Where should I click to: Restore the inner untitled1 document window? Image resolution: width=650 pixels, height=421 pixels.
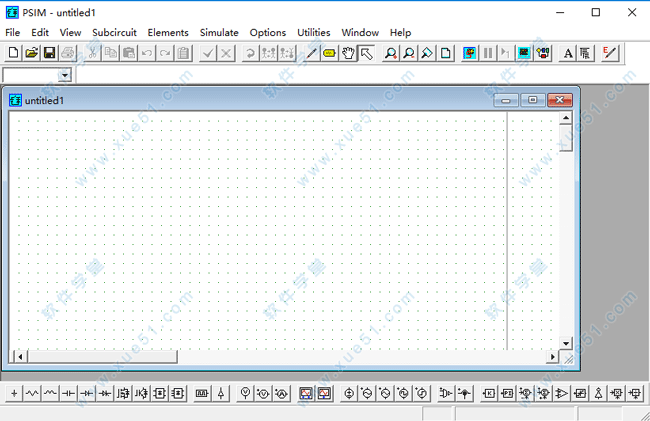tap(533, 100)
